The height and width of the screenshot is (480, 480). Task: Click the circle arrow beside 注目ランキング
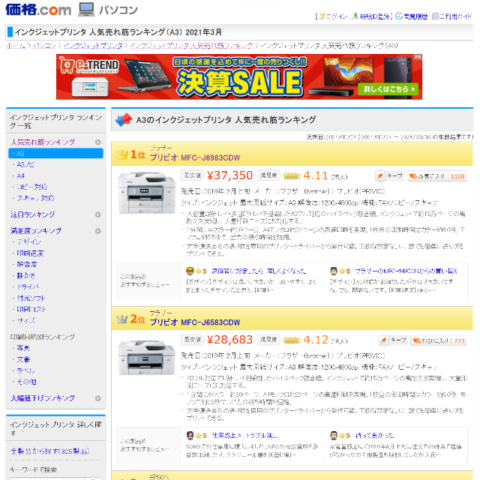click(98, 215)
